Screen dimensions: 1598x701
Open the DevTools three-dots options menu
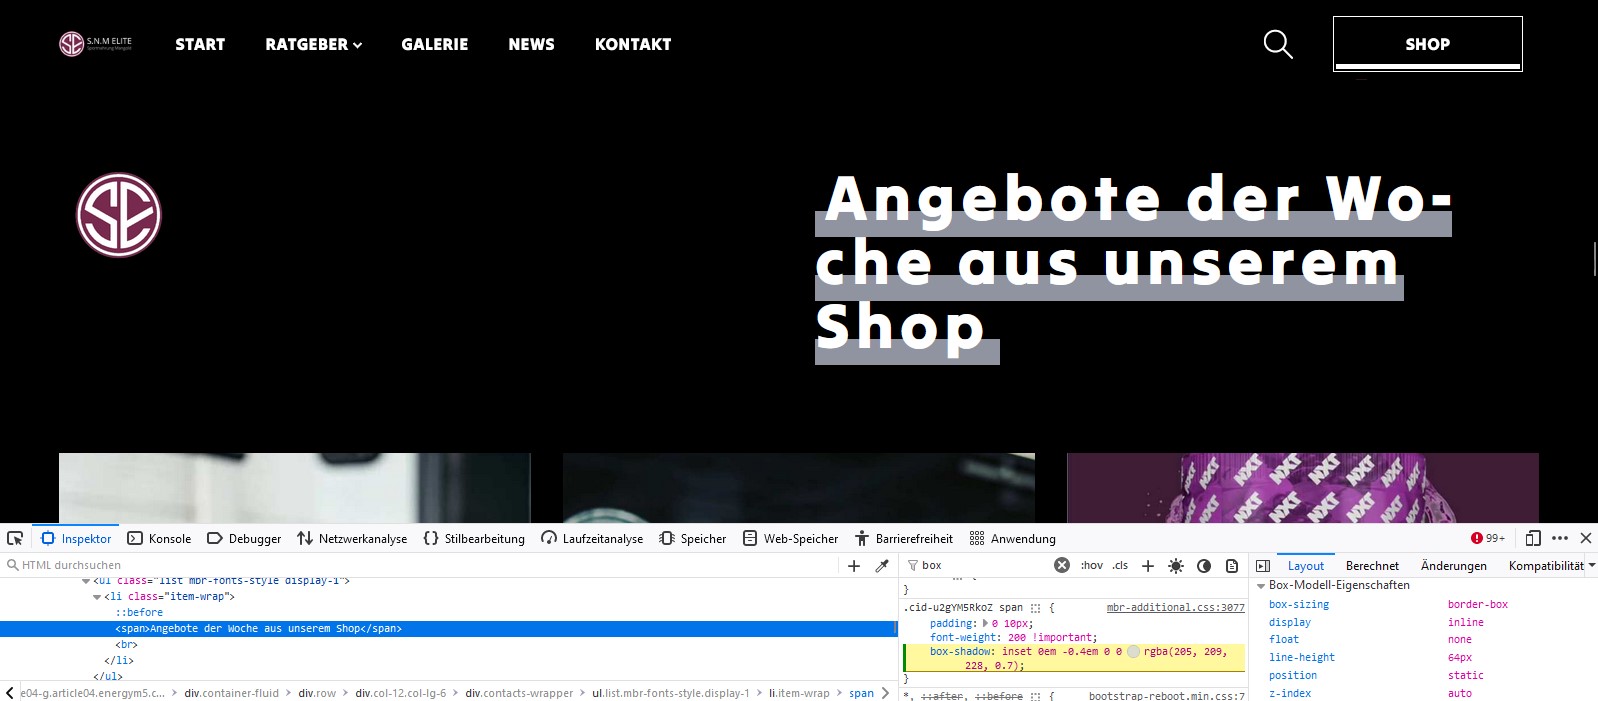coord(1560,538)
